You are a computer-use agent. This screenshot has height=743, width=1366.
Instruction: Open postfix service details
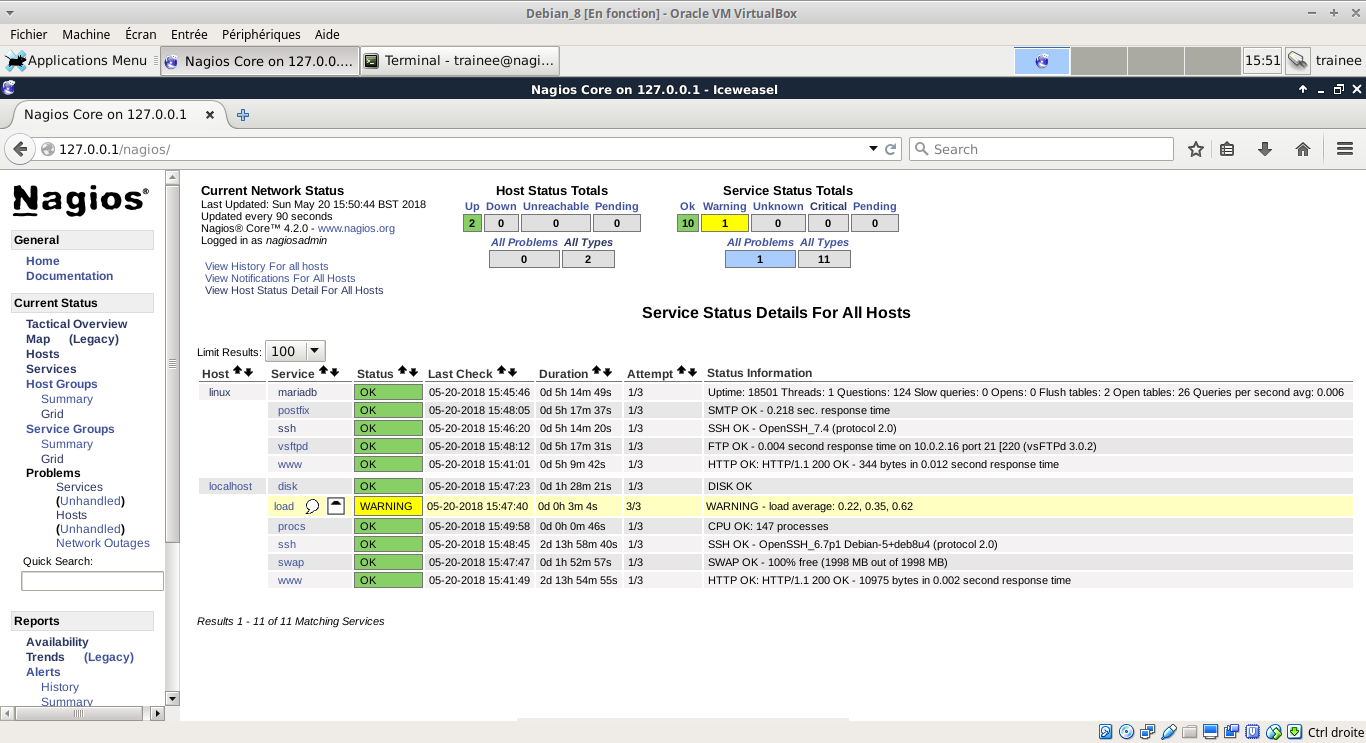pos(294,410)
